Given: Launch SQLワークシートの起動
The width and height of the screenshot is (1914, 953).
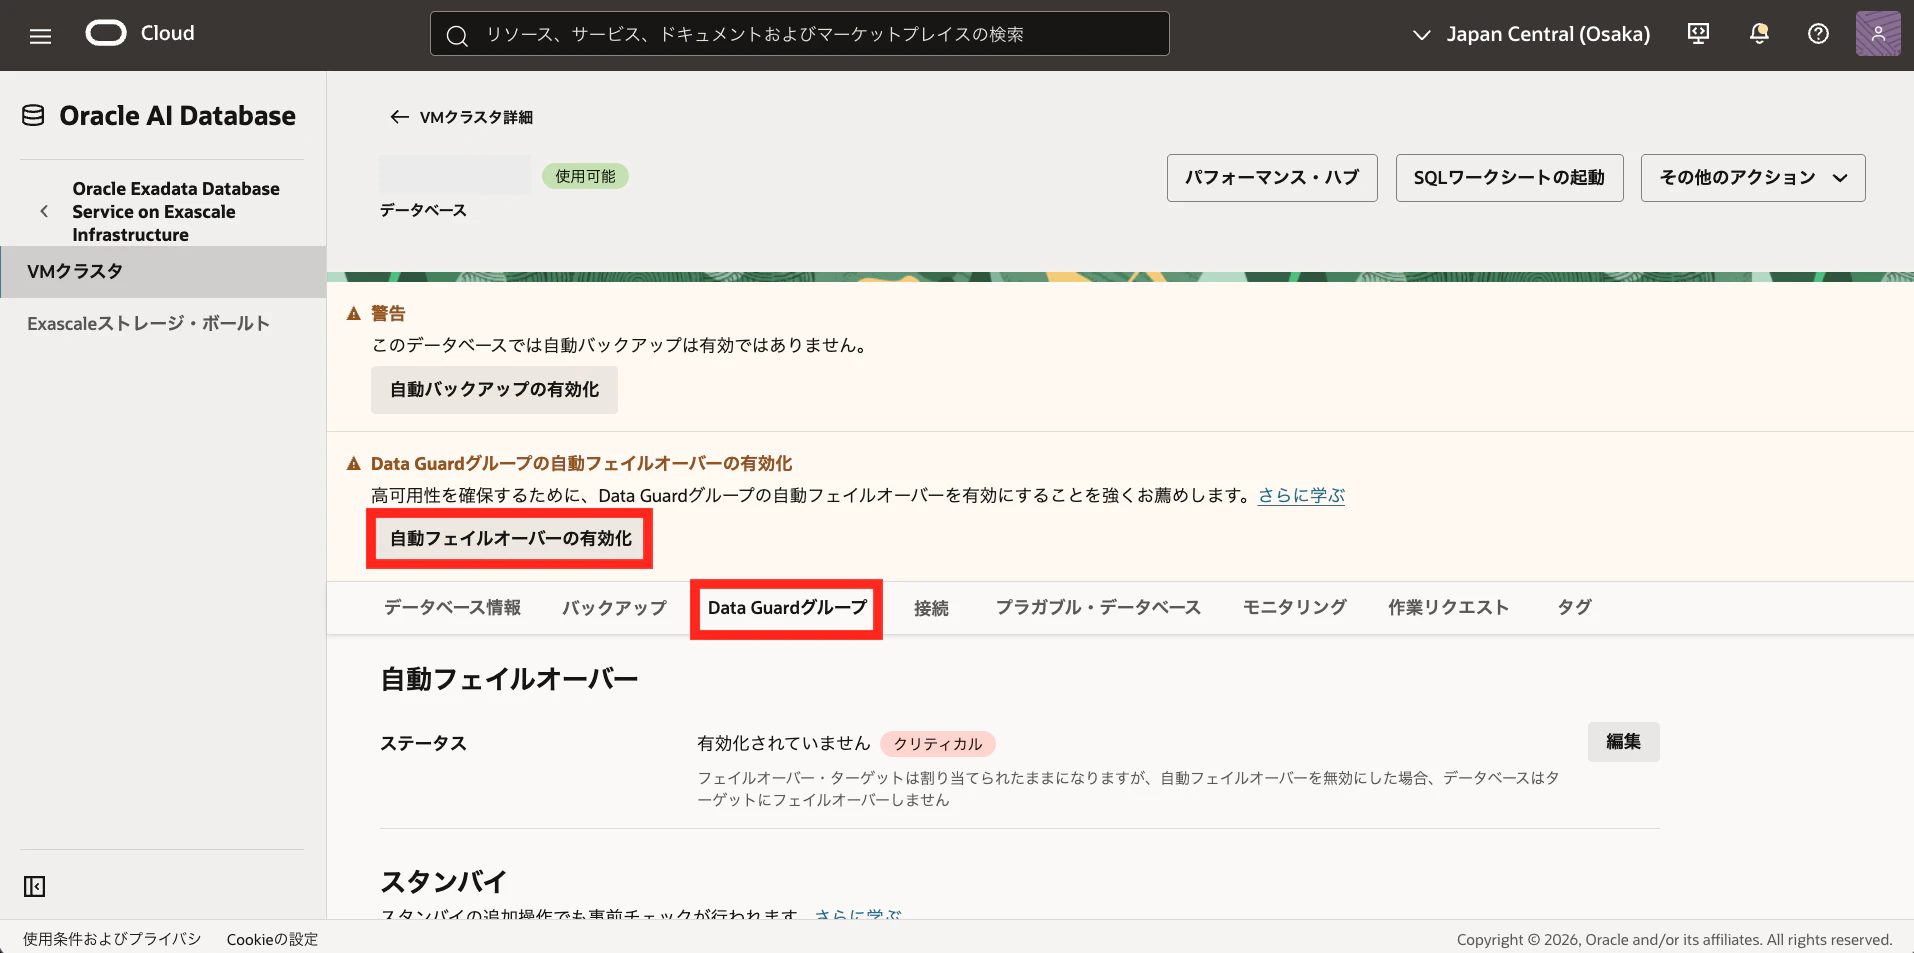Looking at the screenshot, I should 1509,178.
